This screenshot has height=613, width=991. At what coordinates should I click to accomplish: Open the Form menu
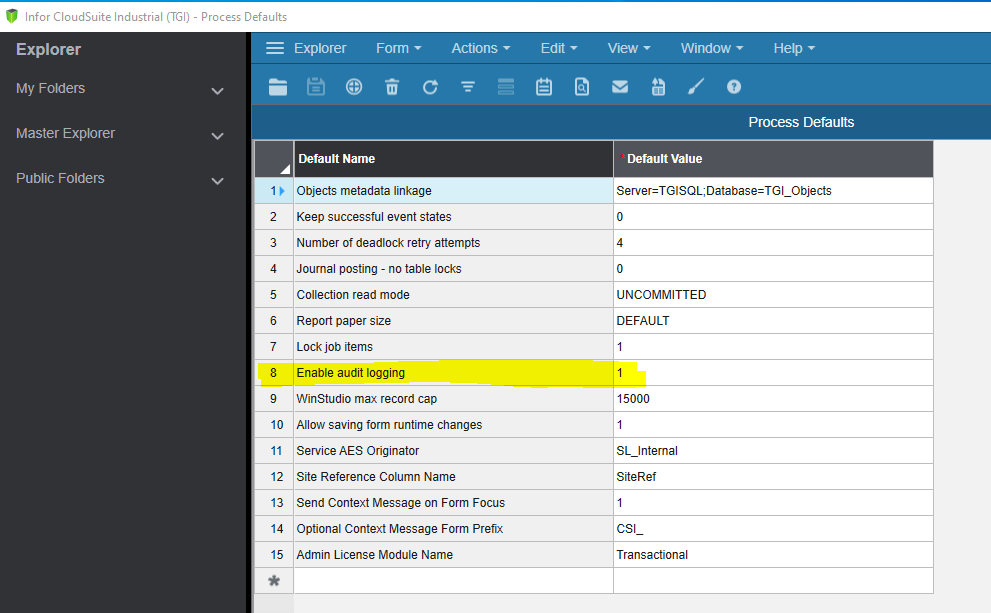(x=399, y=48)
